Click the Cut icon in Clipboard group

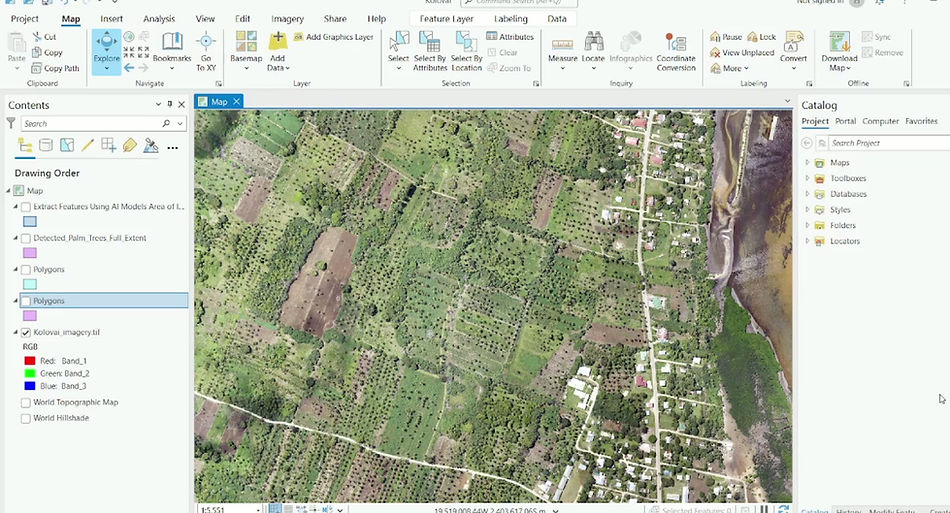coord(37,37)
